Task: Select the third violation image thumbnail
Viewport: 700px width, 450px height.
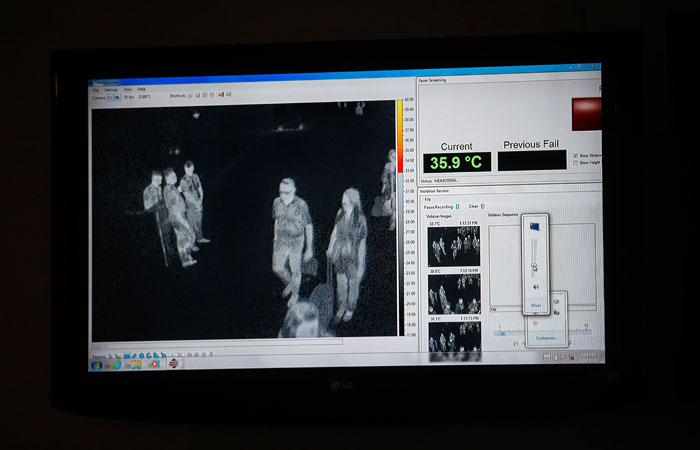Action: [453, 337]
